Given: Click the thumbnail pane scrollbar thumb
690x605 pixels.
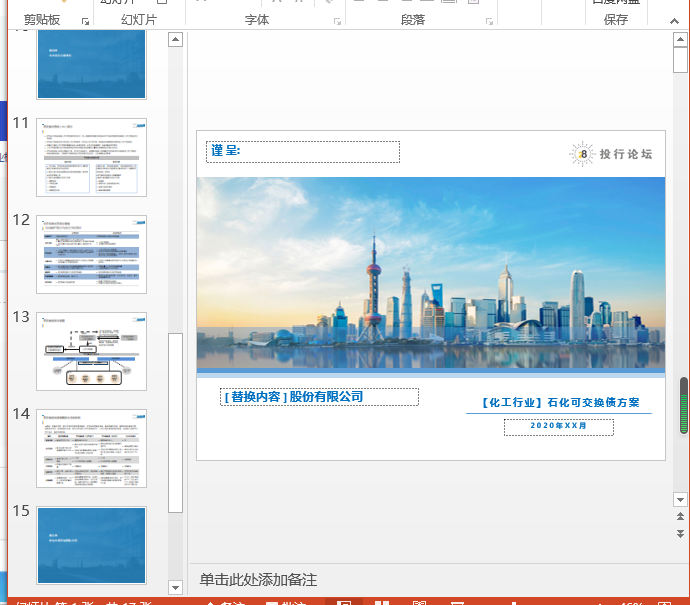Looking at the screenshot, I should click(x=176, y=423).
